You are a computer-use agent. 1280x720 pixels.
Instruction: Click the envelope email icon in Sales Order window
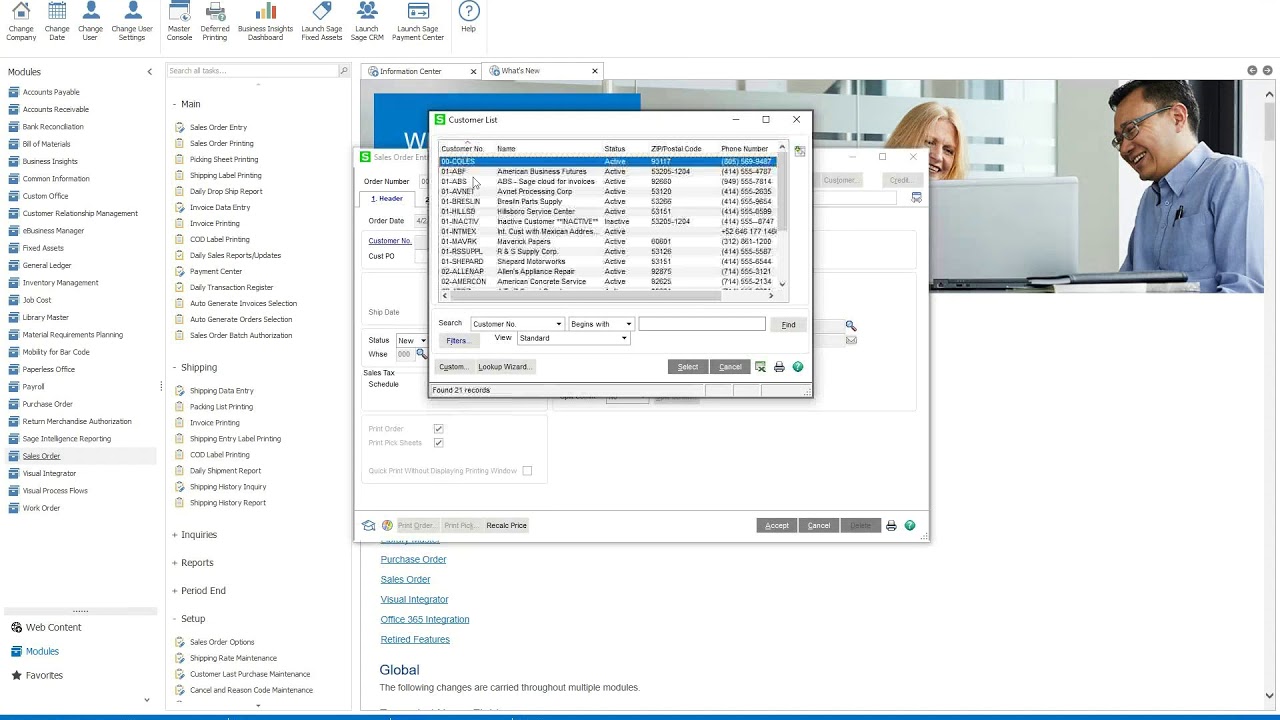850,340
